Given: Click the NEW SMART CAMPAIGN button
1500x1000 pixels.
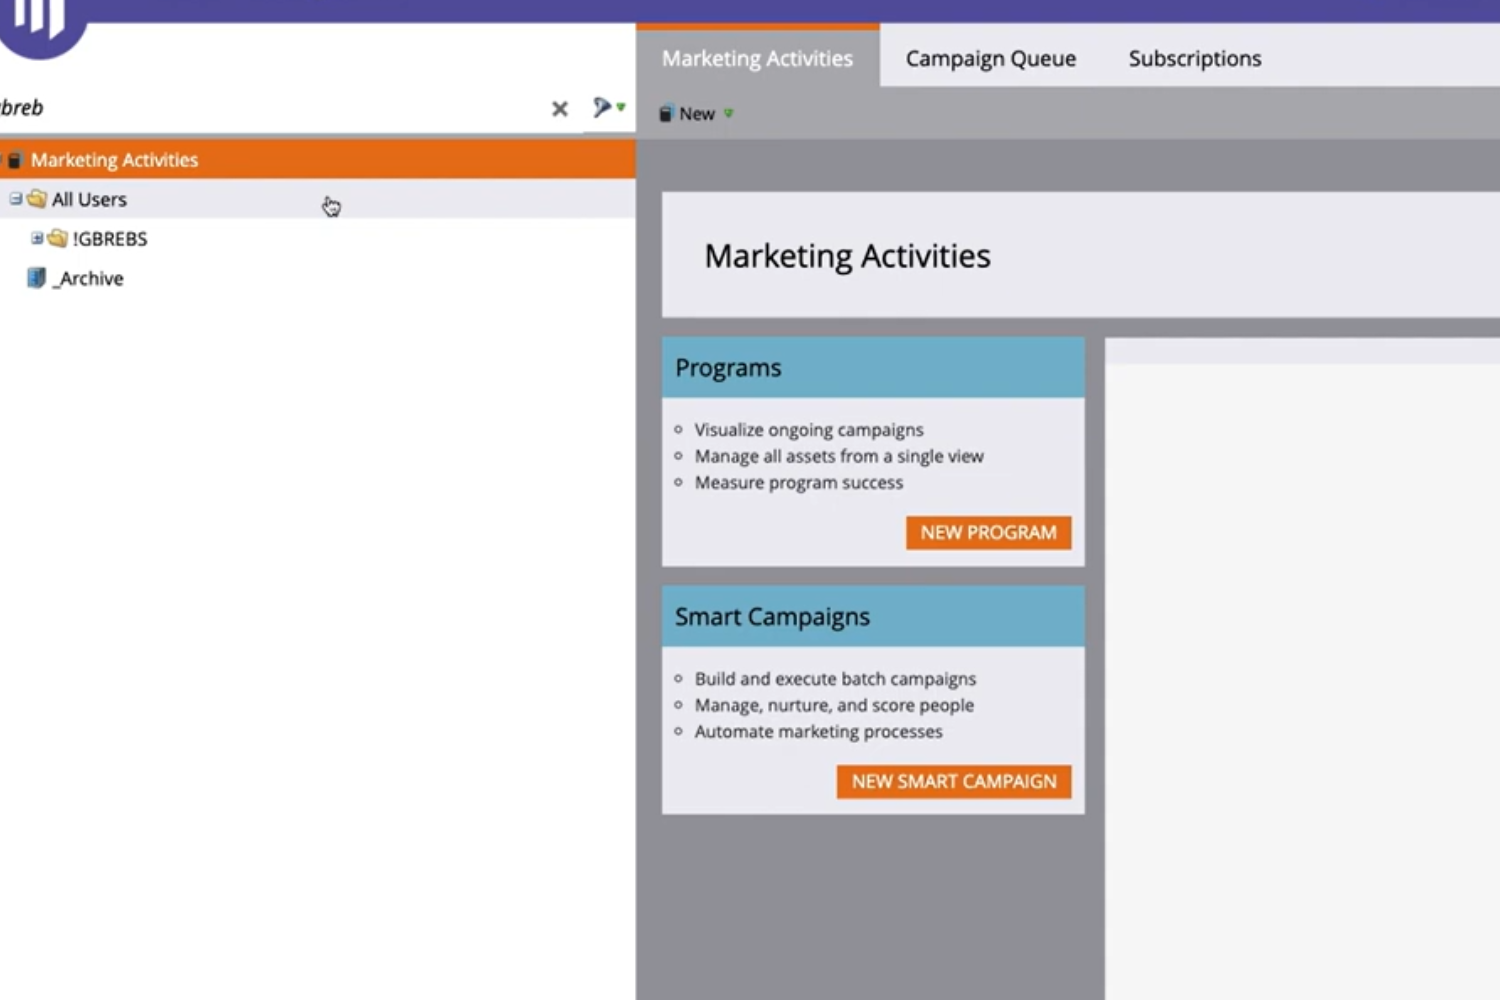Looking at the screenshot, I should point(953,781).
